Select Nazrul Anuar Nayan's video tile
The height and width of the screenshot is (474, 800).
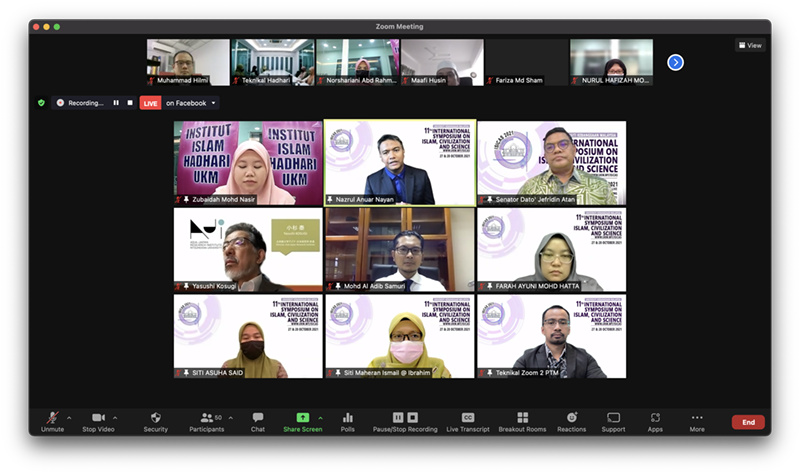[x=400, y=162]
